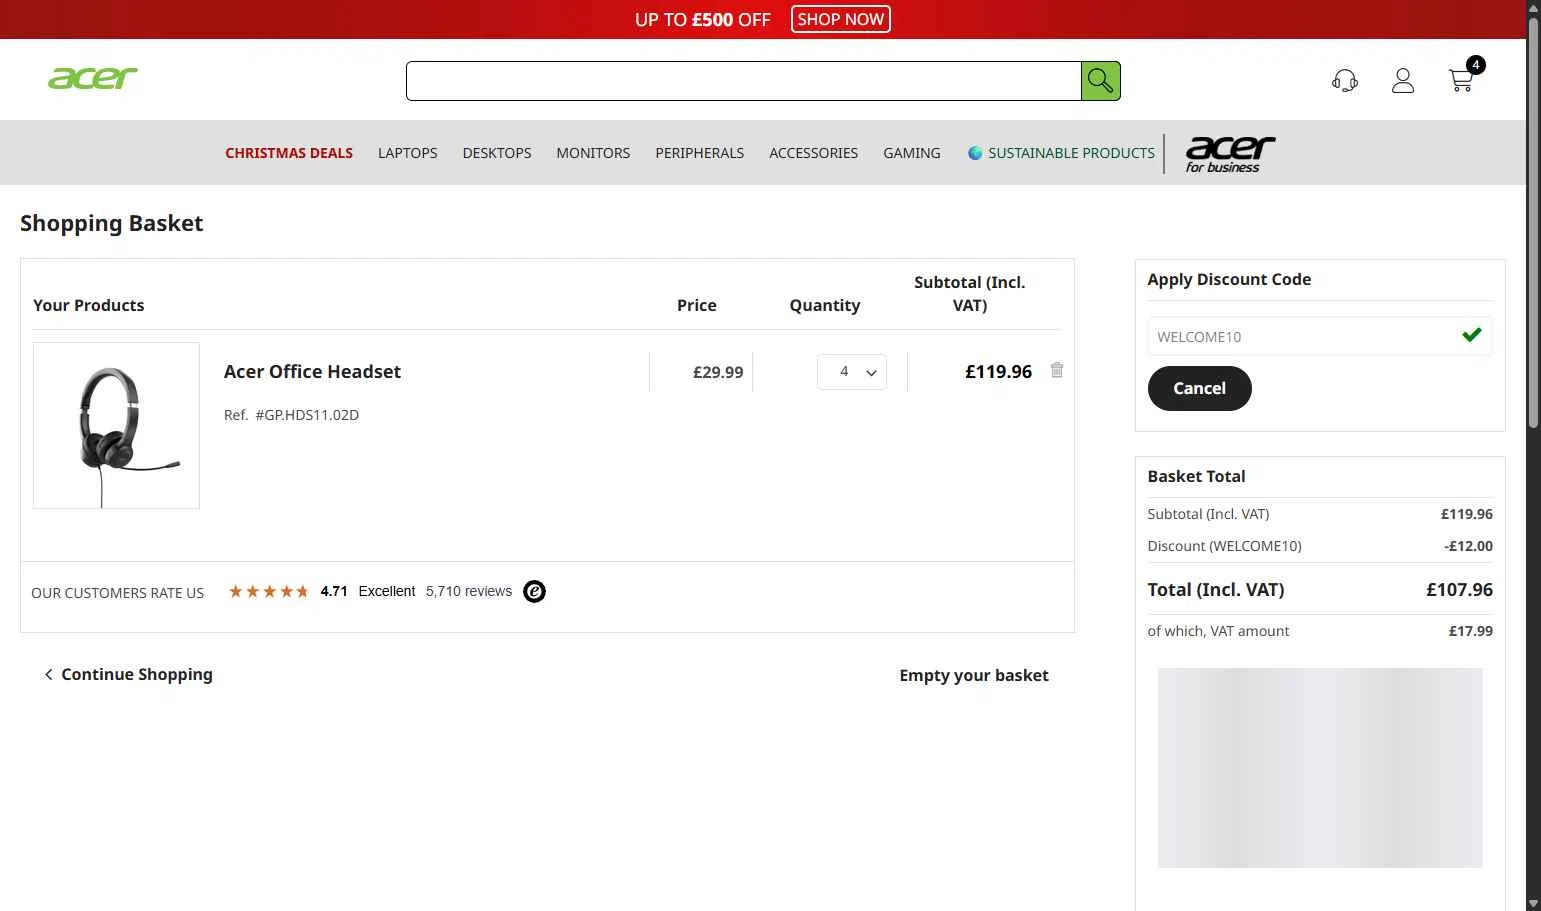Image resolution: width=1541 pixels, height=911 pixels.
Task: Click the 'Apply Discount Code' heading
Action: pyautogui.click(x=1229, y=279)
